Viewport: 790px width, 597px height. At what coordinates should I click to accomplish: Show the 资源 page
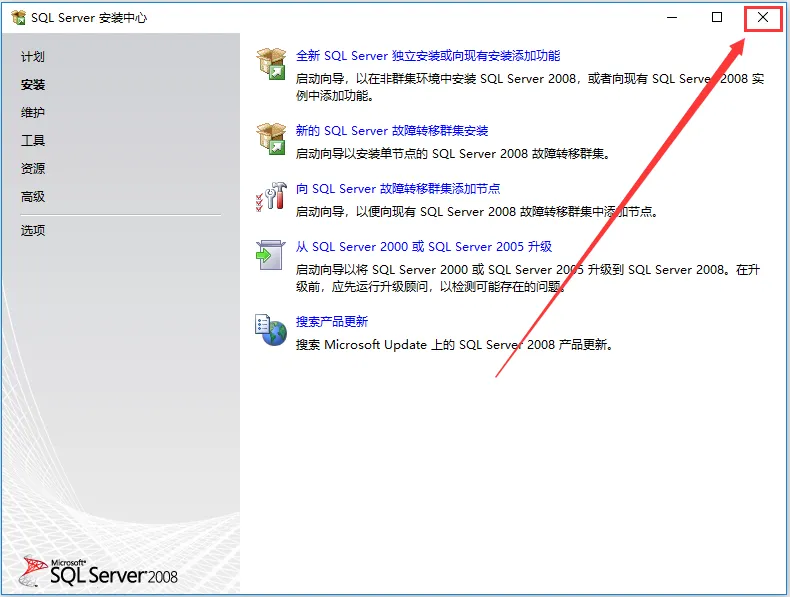(33, 169)
